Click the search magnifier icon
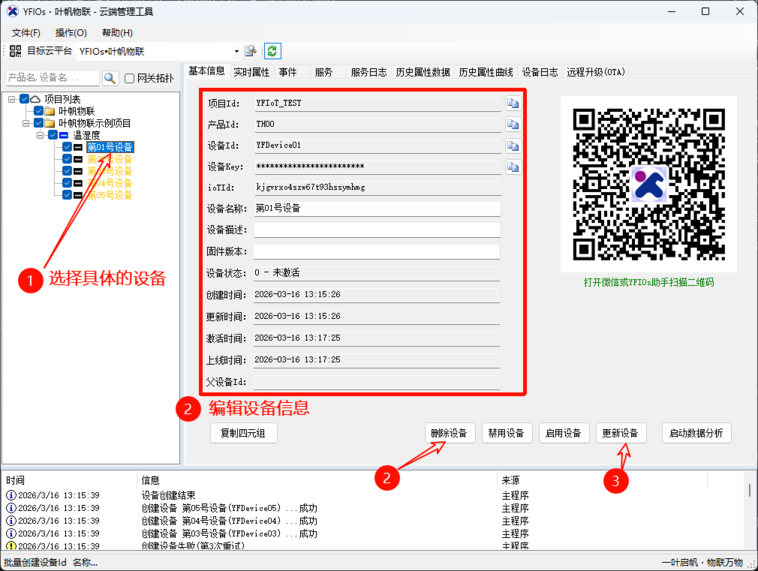 [x=110, y=78]
